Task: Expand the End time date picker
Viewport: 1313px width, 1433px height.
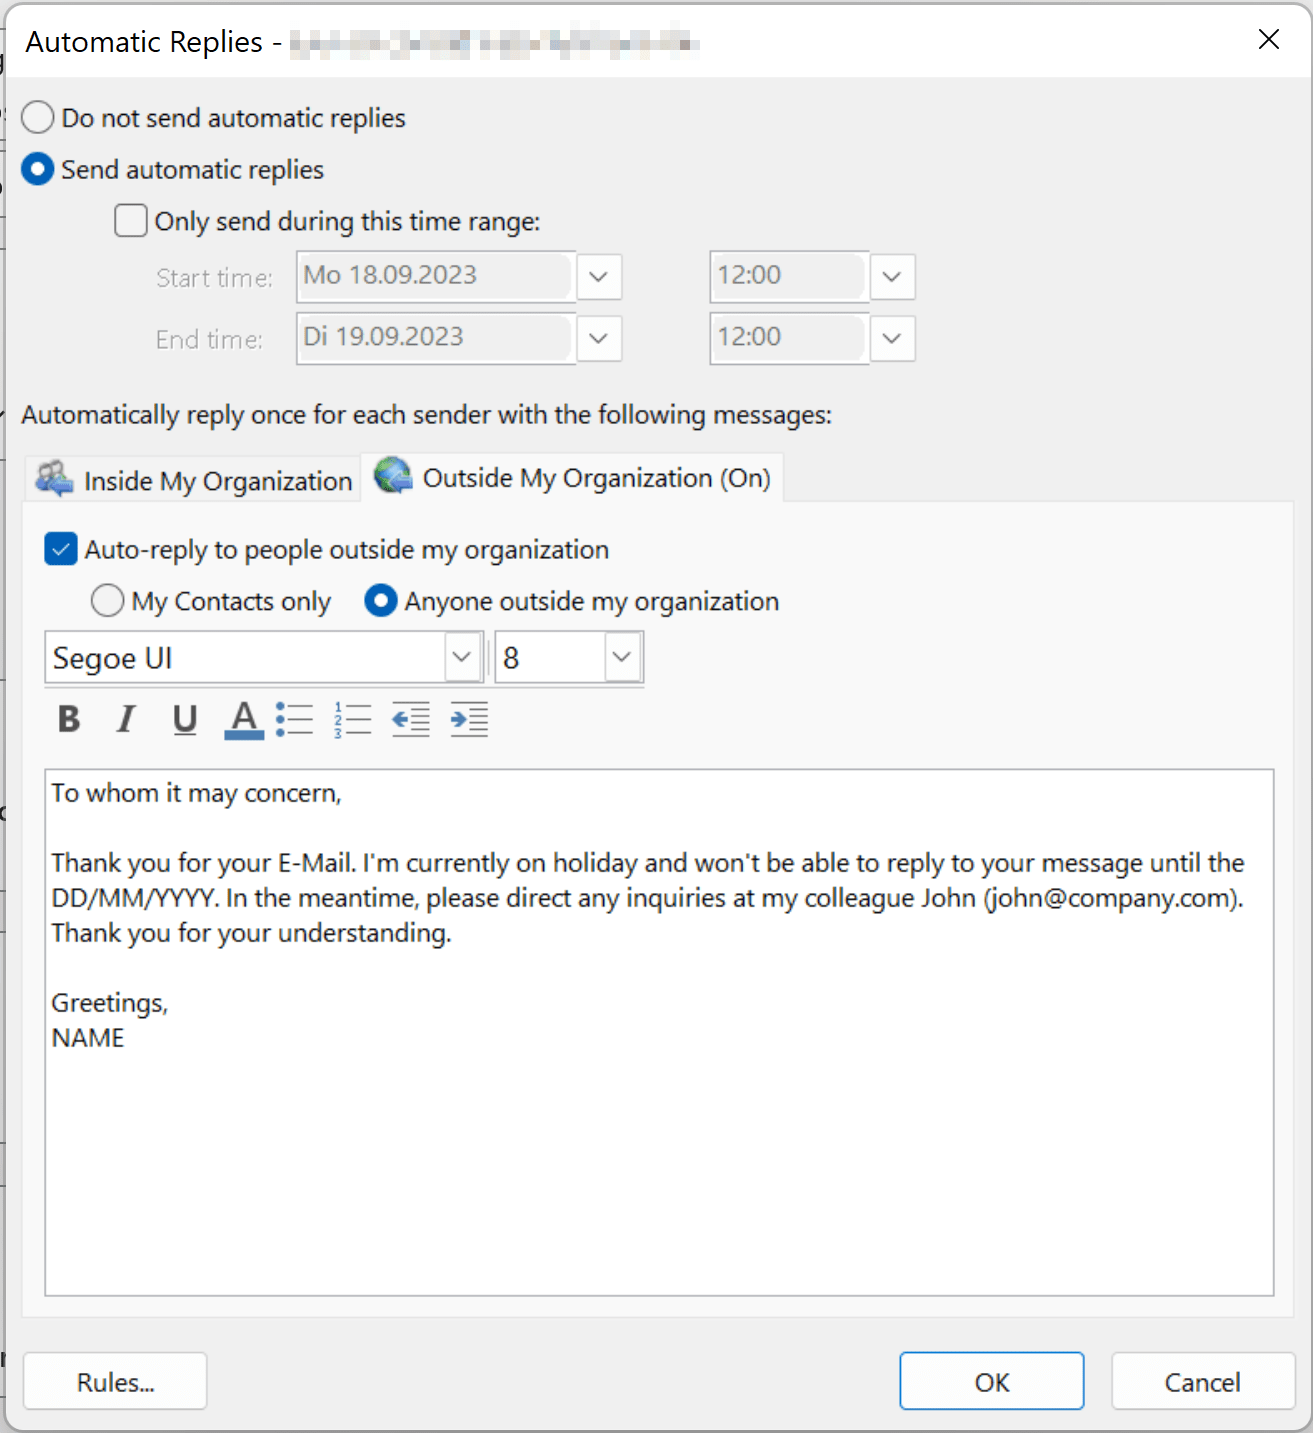Action: [x=598, y=338]
